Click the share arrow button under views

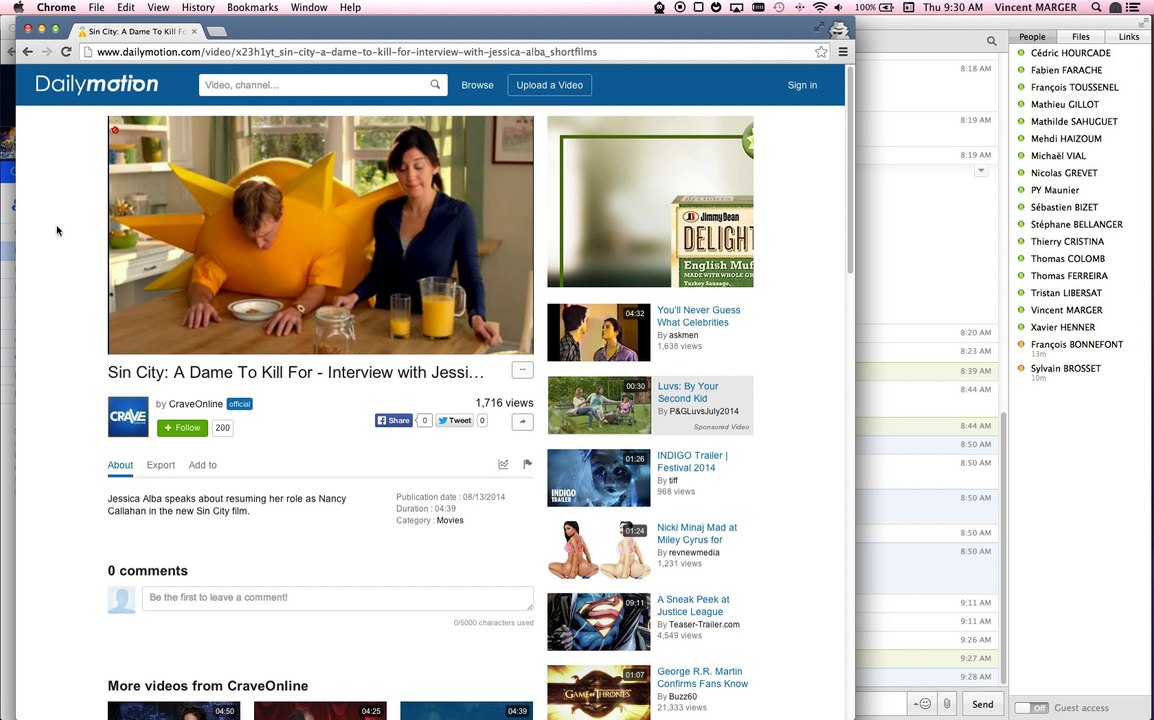(x=523, y=422)
